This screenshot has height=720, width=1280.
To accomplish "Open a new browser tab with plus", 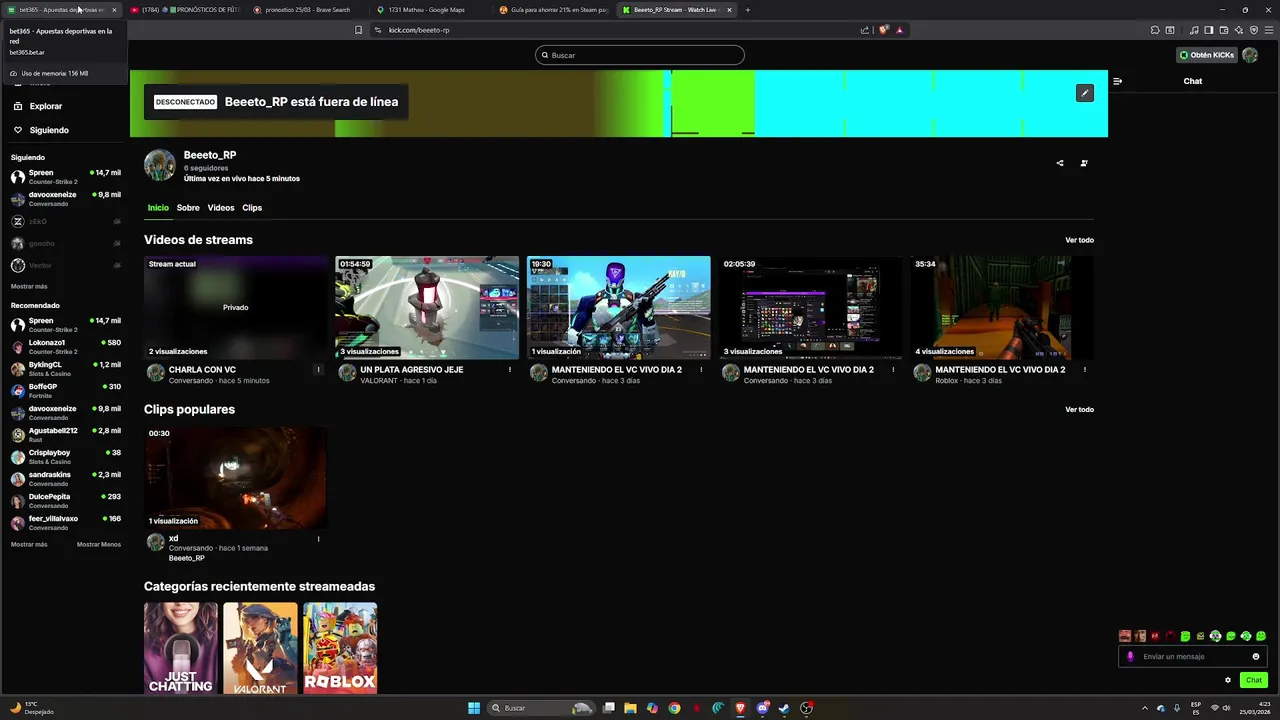I will click(x=748, y=10).
